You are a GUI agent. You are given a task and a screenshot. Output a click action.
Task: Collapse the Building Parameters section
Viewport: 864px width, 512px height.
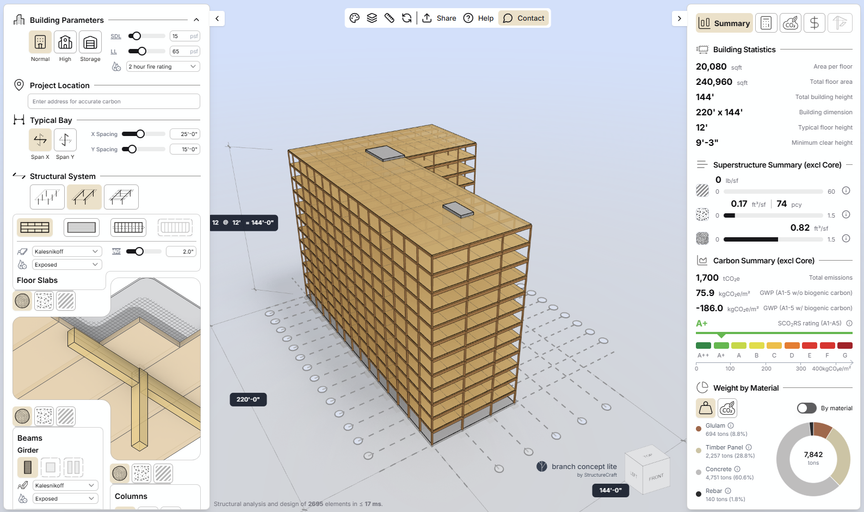click(x=196, y=19)
